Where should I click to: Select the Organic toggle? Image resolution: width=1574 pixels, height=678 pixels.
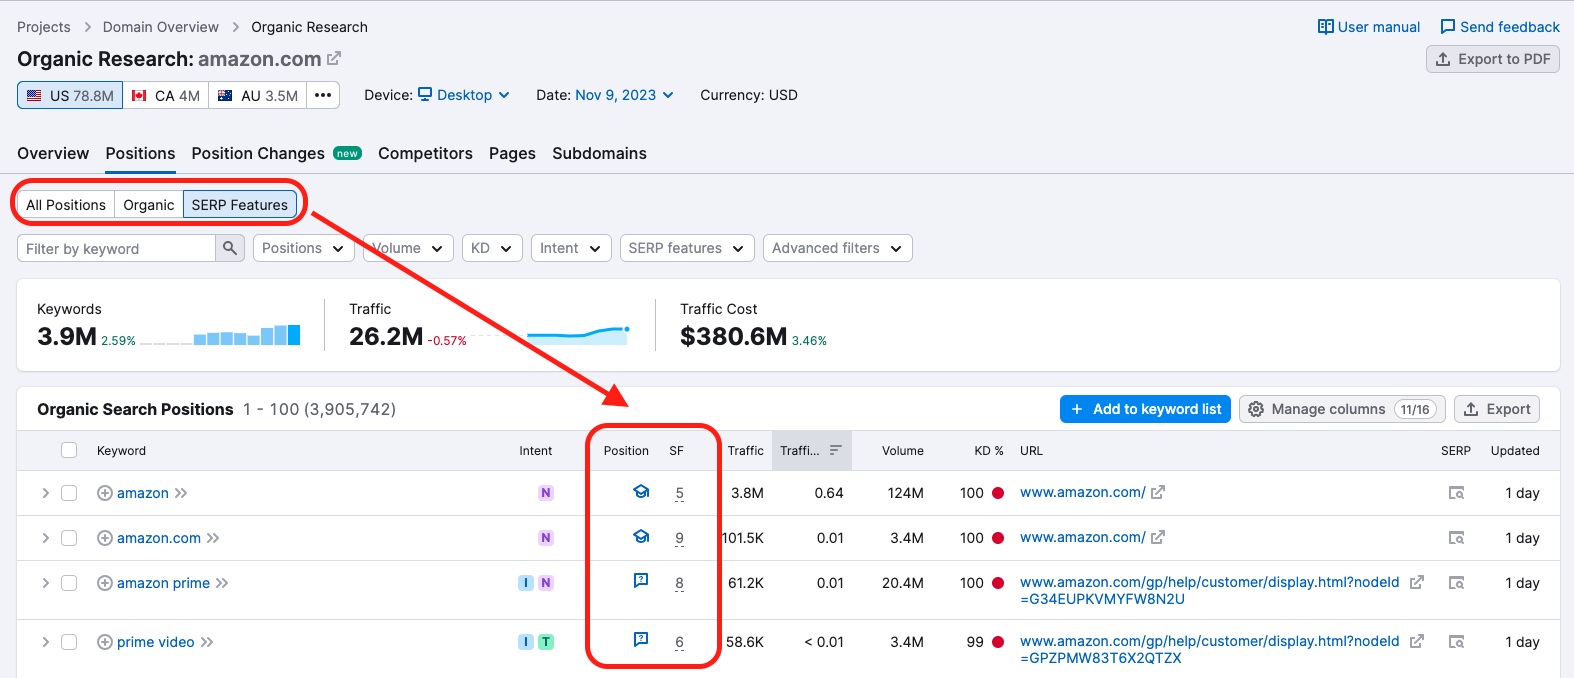click(x=149, y=204)
